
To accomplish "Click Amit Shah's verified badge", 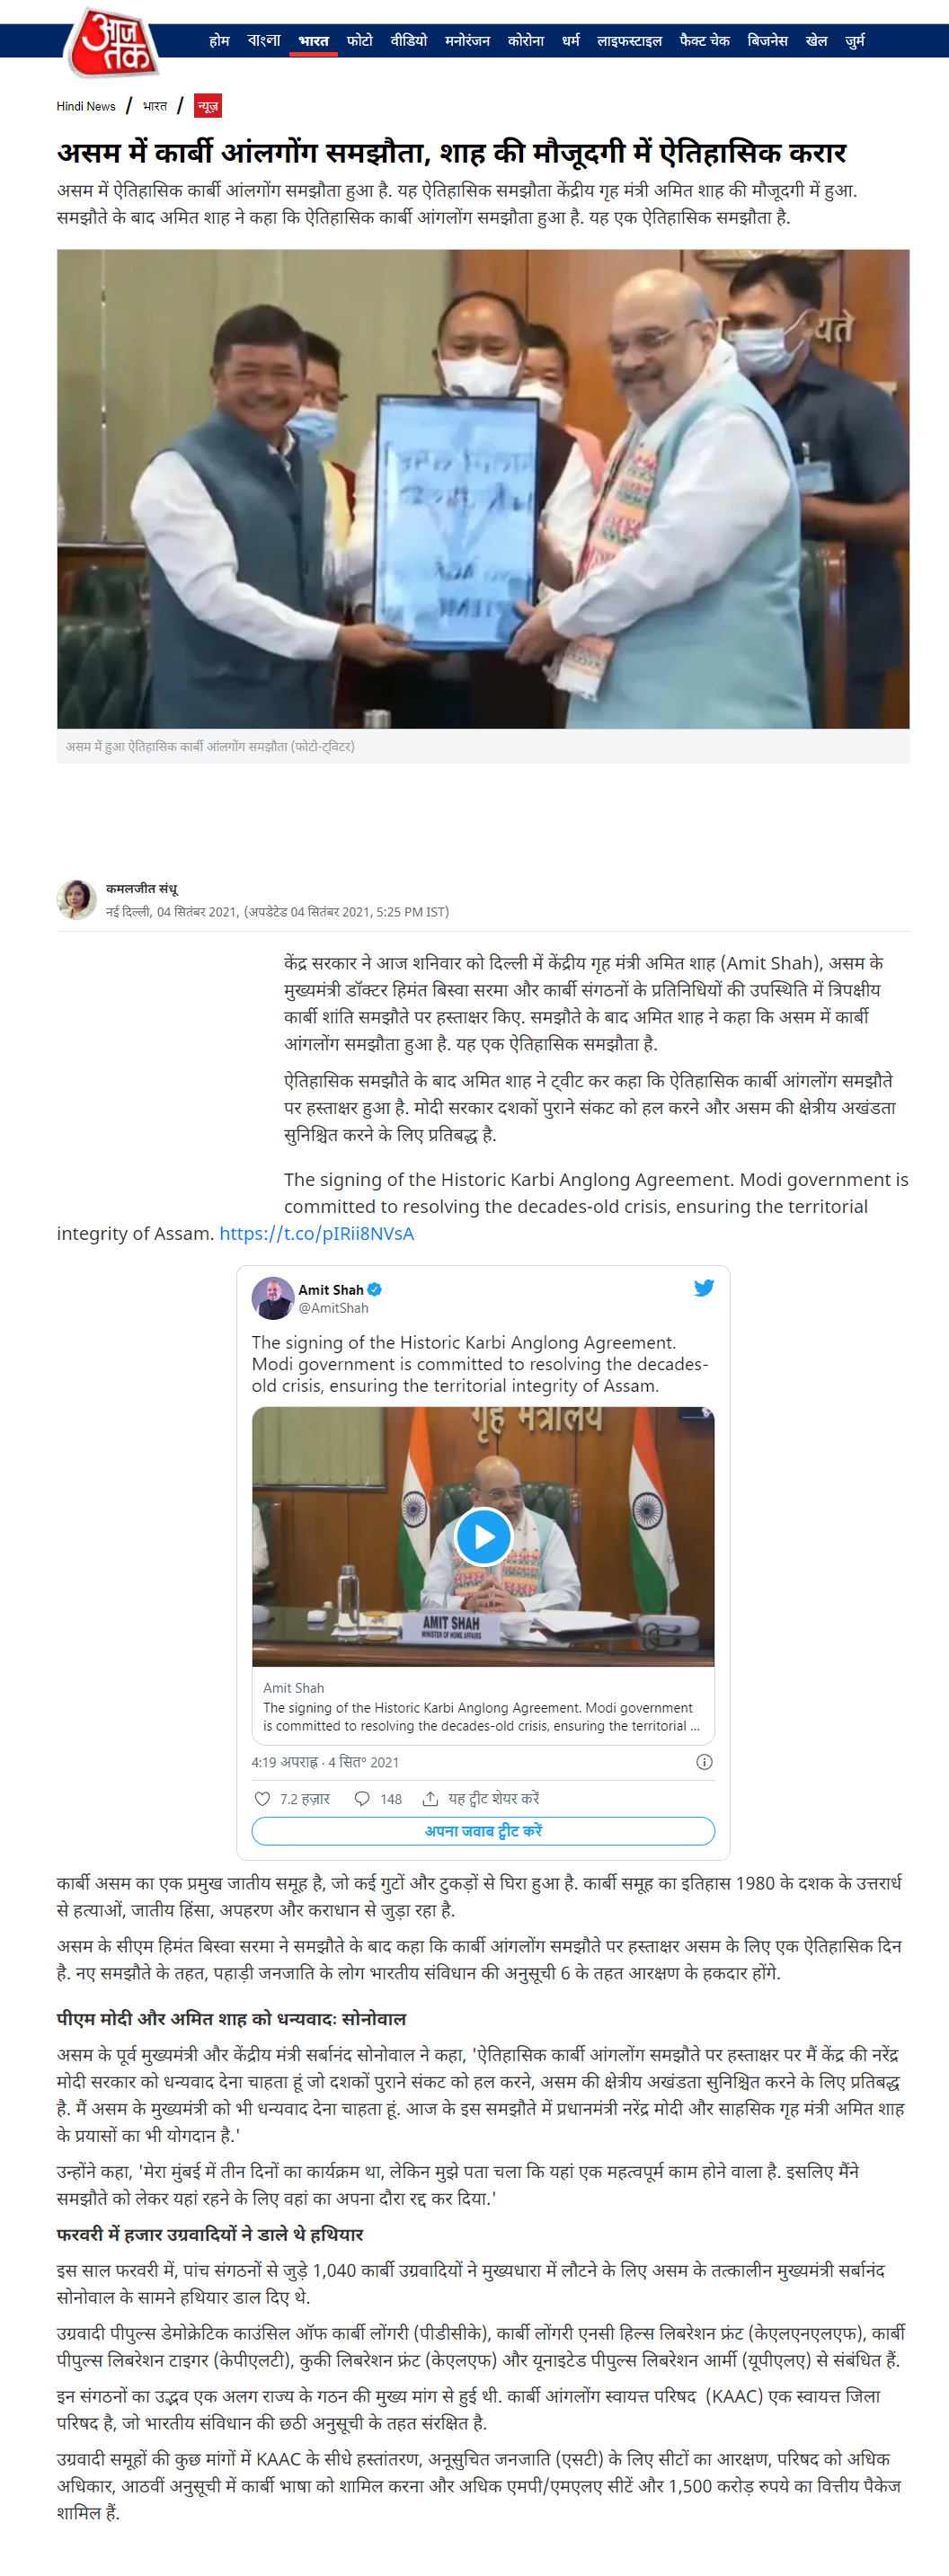I will point(375,1289).
